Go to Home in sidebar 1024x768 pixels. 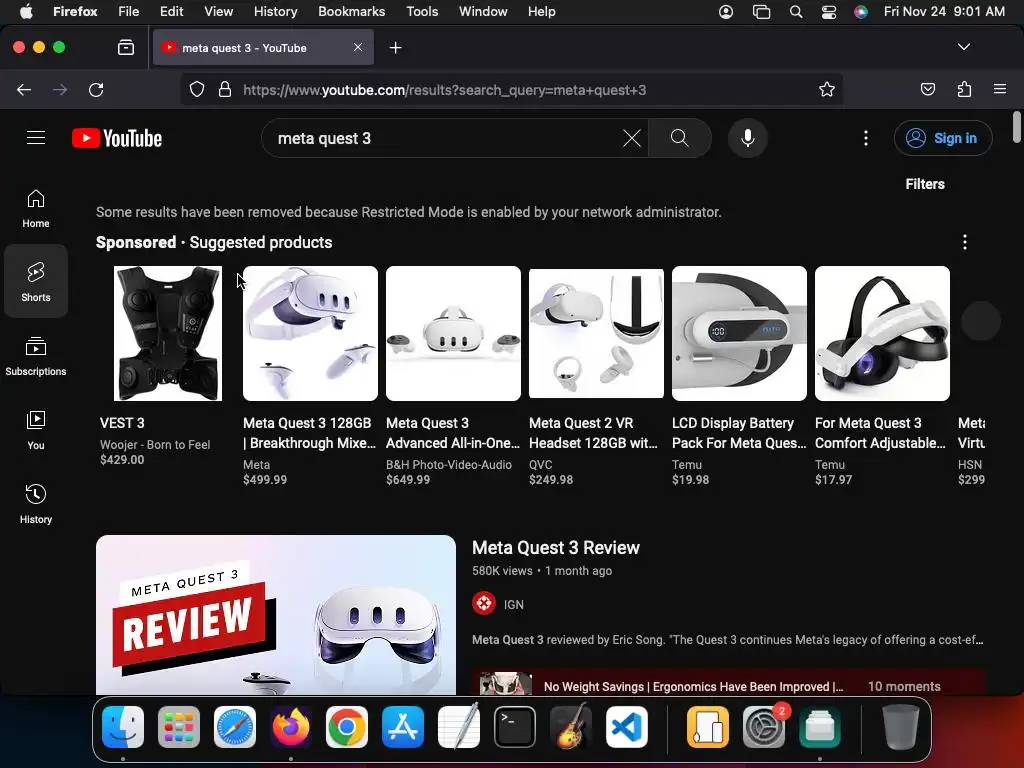[x=36, y=208]
